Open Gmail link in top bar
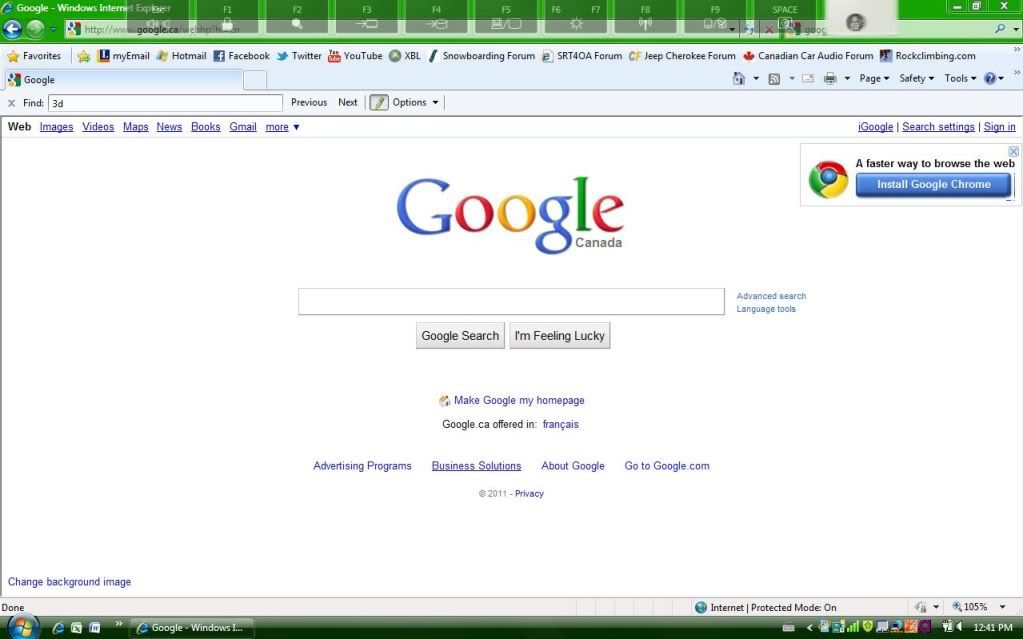The height and width of the screenshot is (639, 1023). pos(243,127)
